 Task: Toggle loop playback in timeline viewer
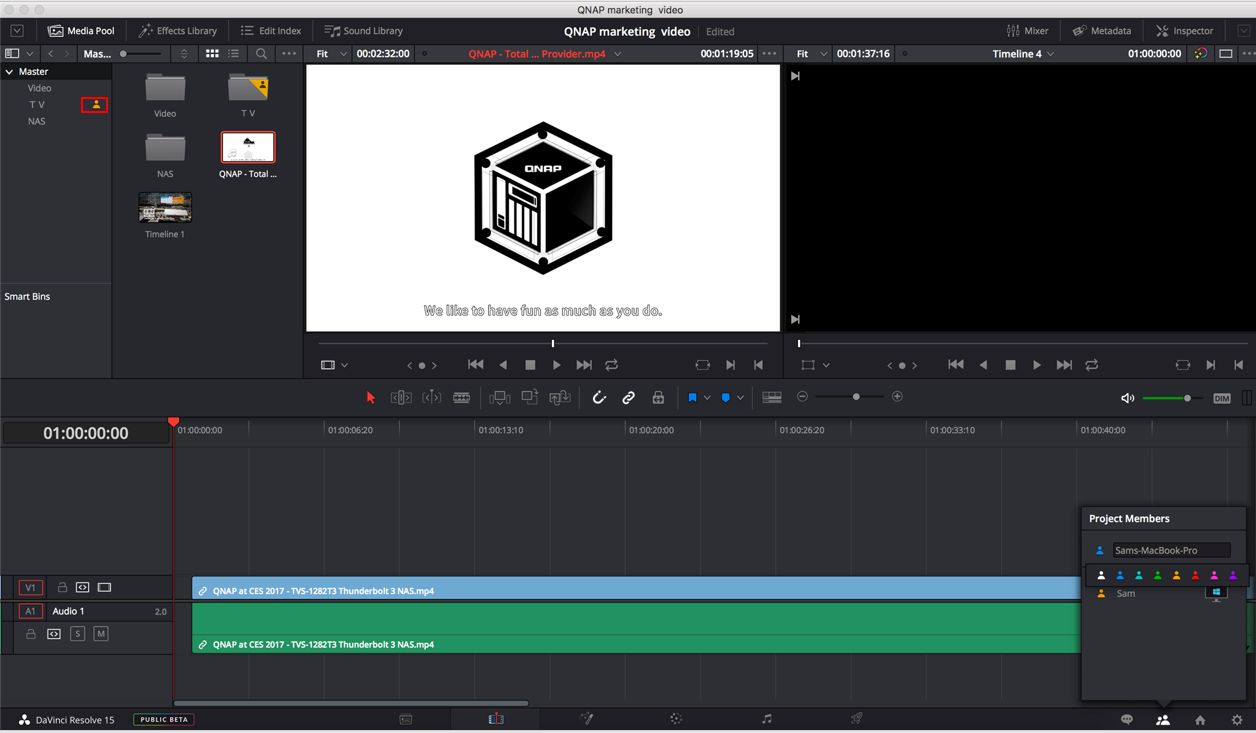point(1092,365)
